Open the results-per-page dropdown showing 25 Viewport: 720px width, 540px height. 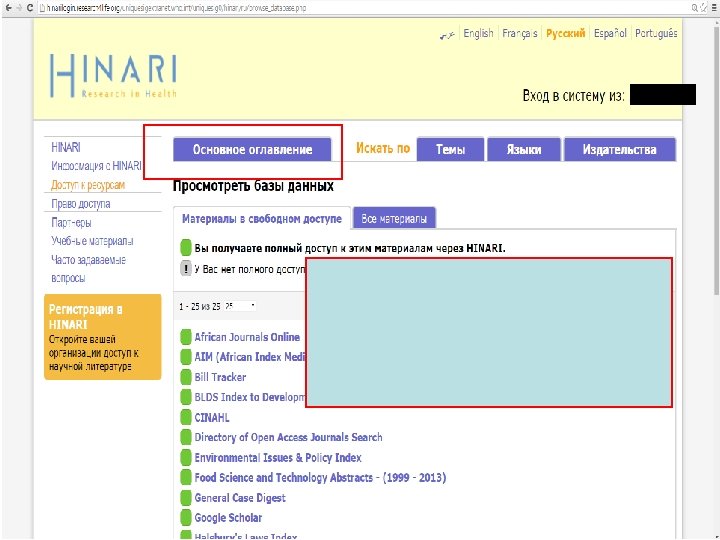pos(240,306)
